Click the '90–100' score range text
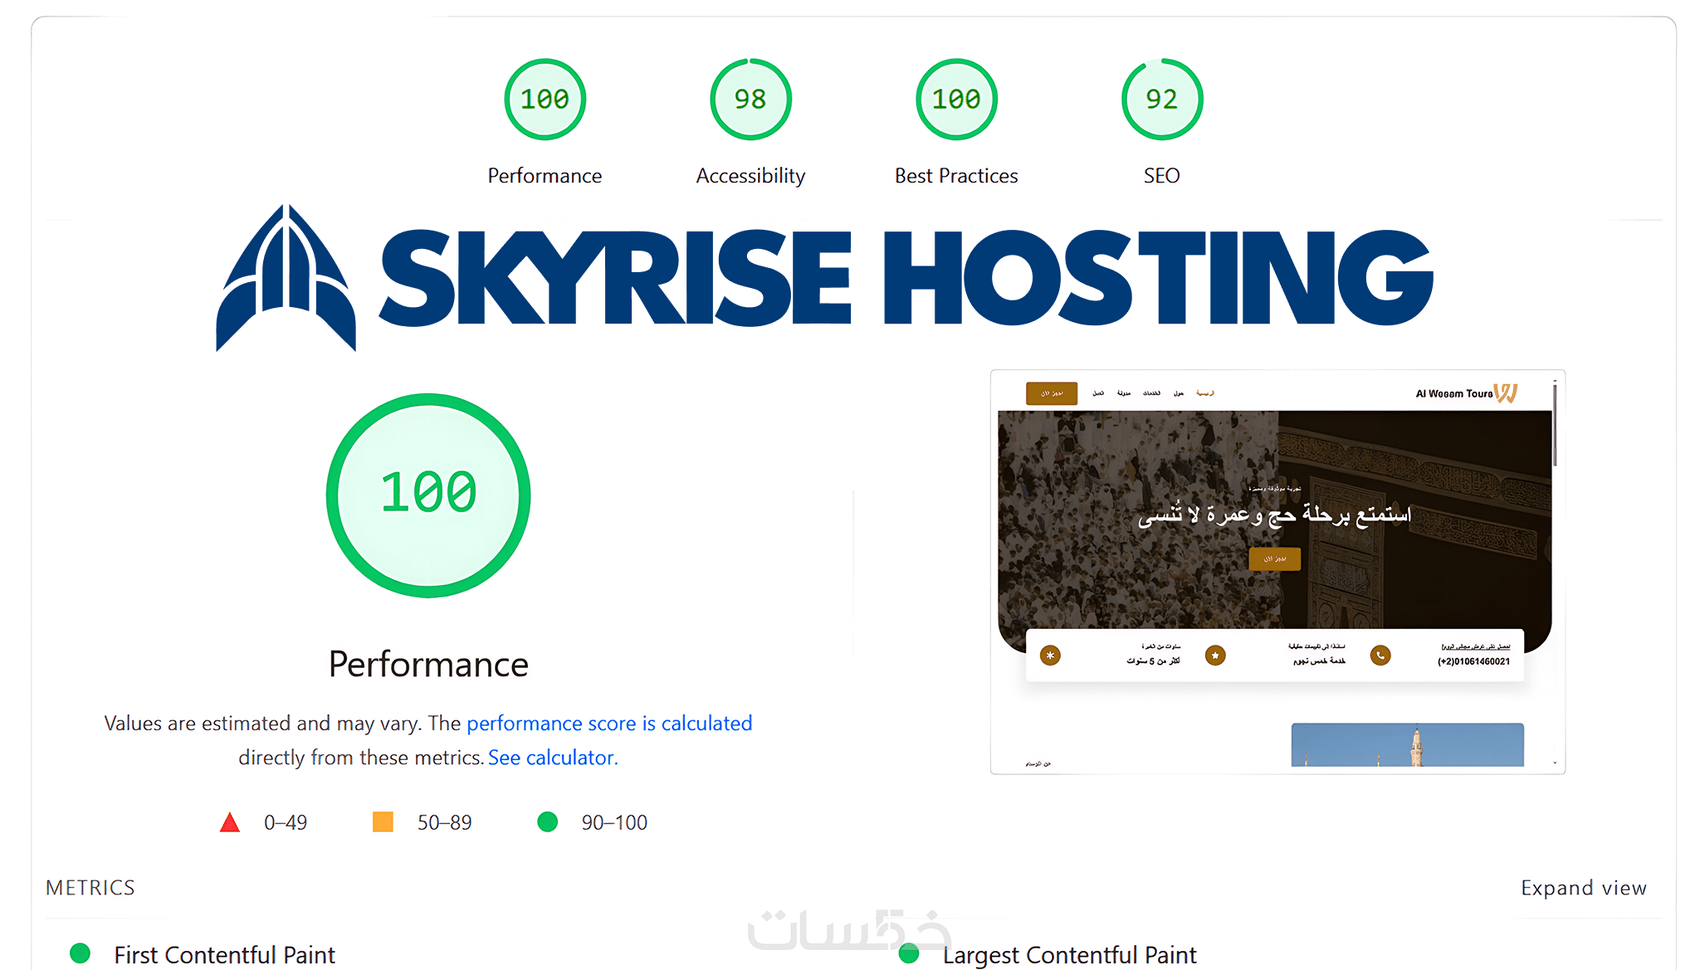Screen dimensions: 1700x970 point(614,822)
